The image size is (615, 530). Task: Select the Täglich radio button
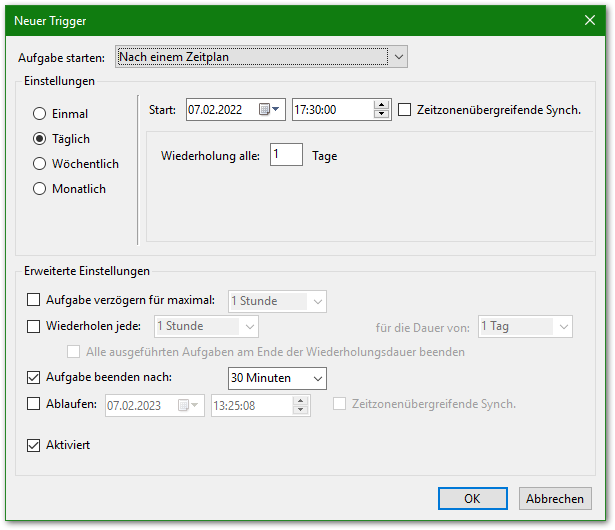pyautogui.click(x=40, y=139)
